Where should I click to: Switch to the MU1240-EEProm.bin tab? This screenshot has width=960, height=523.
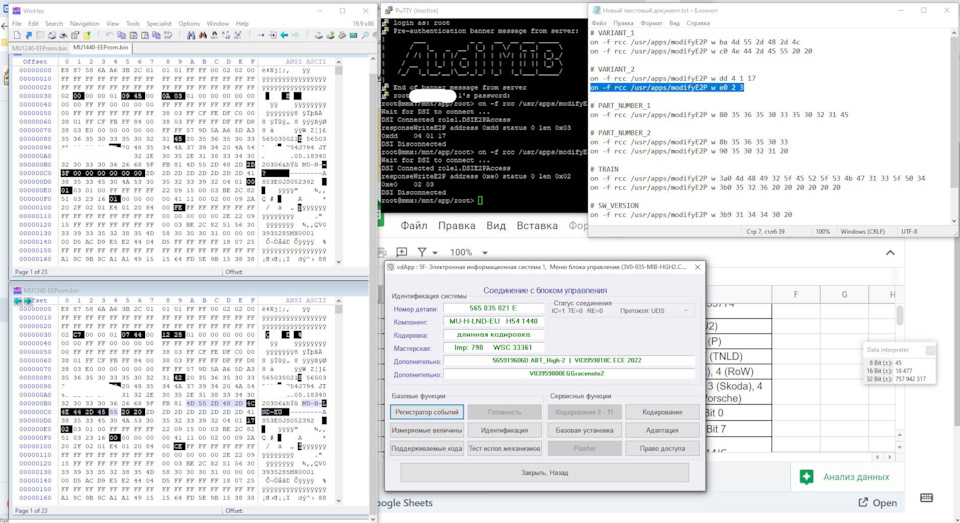tap(39, 48)
